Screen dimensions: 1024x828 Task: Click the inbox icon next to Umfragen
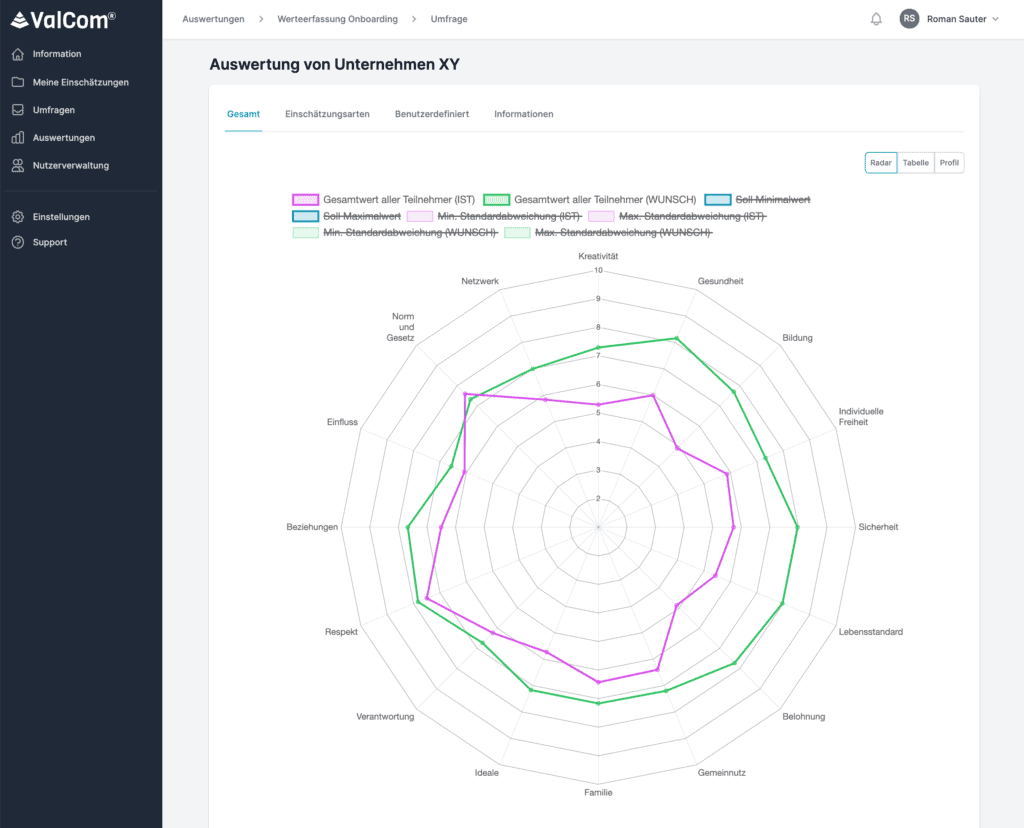coord(18,110)
